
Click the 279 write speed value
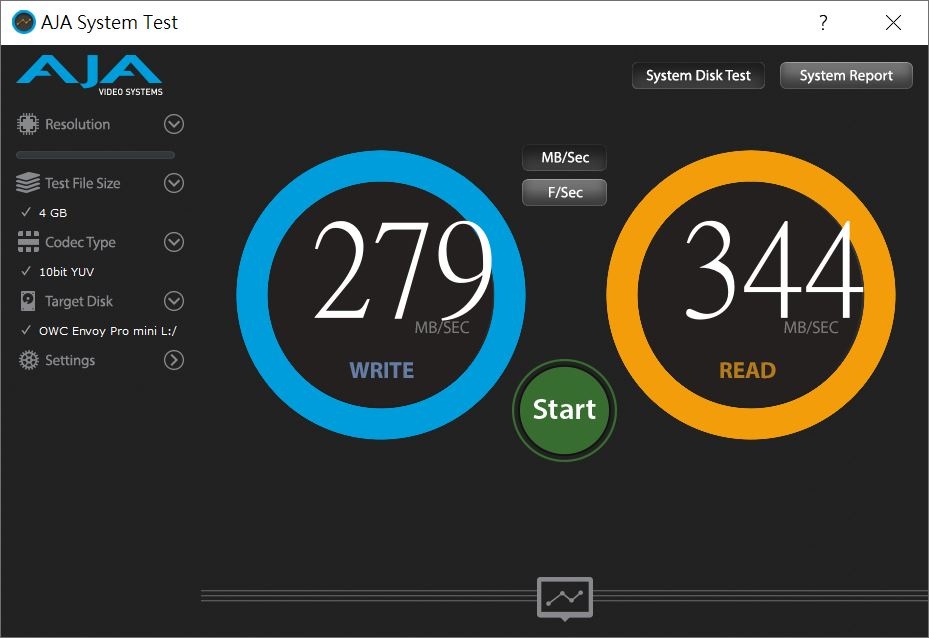[403, 270]
